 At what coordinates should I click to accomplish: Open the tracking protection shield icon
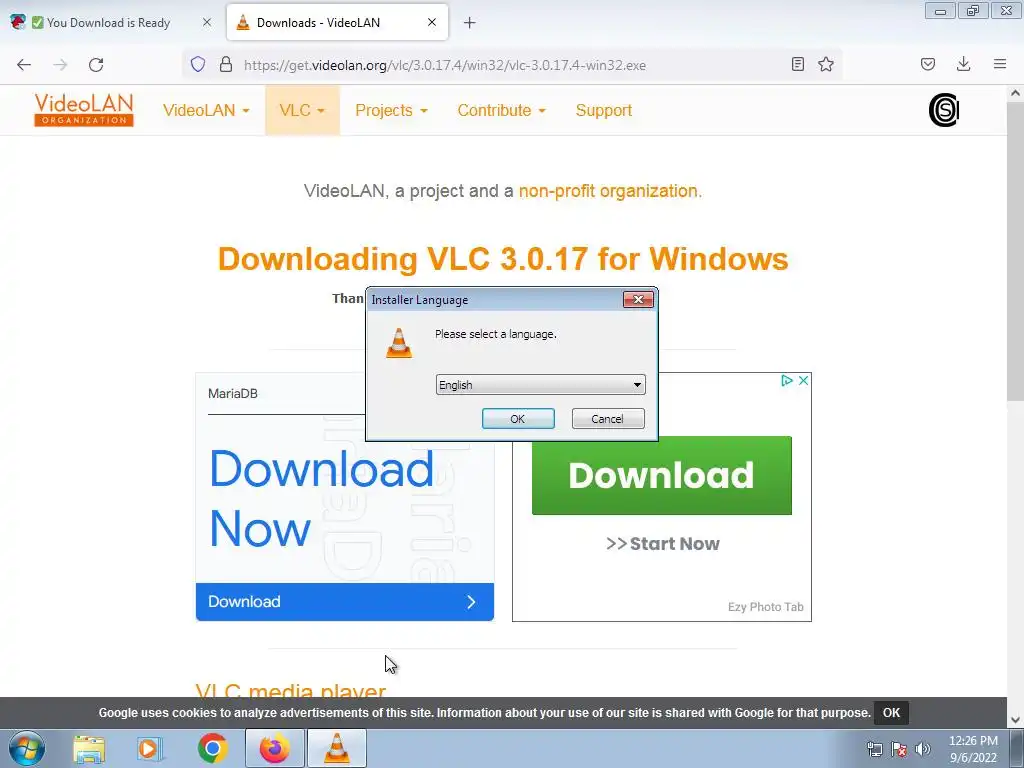click(198, 65)
